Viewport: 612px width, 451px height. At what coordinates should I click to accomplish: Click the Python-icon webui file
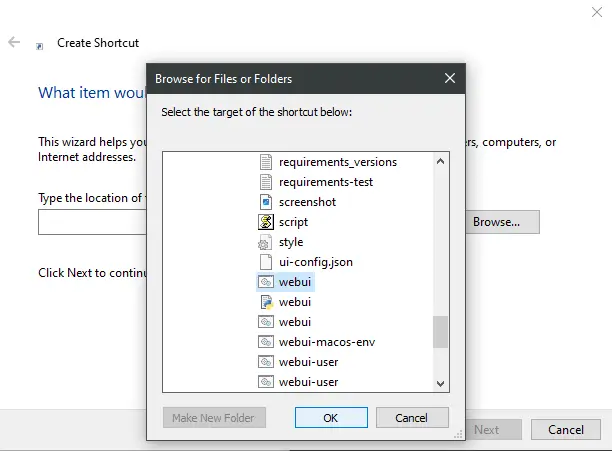click(265, 302)
